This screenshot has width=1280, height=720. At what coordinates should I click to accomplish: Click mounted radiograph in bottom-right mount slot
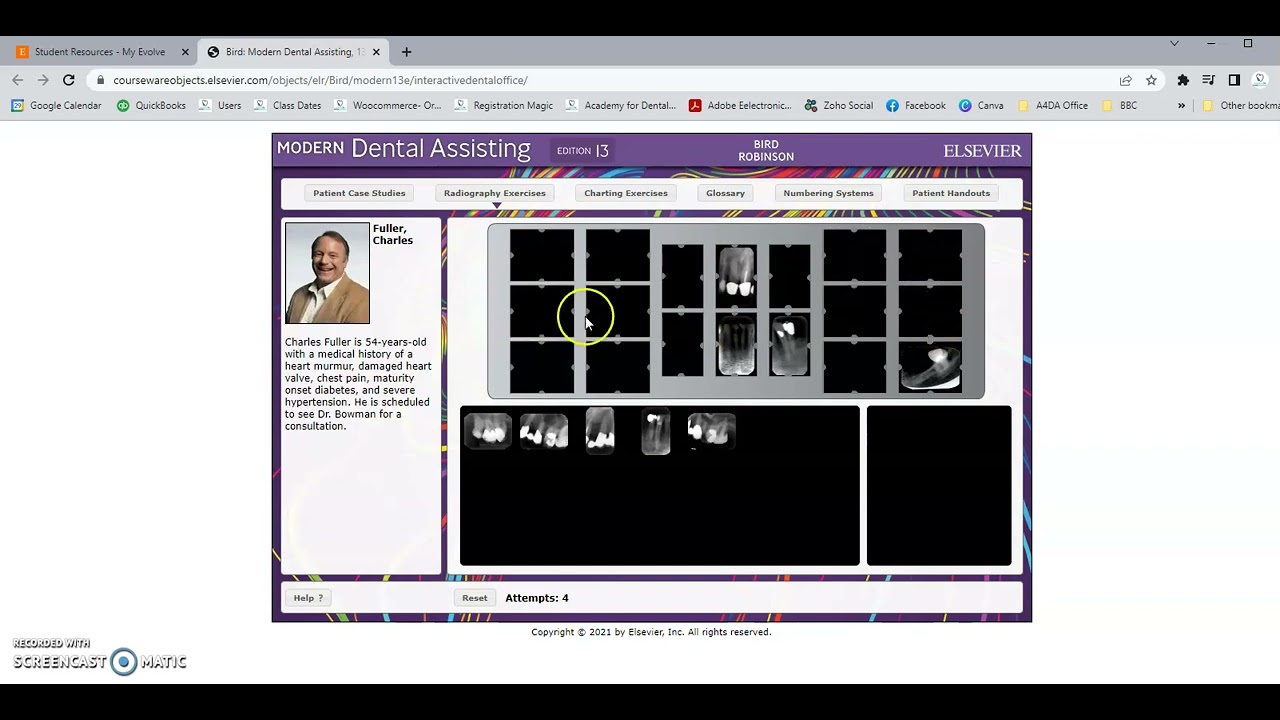pos(930,367)
